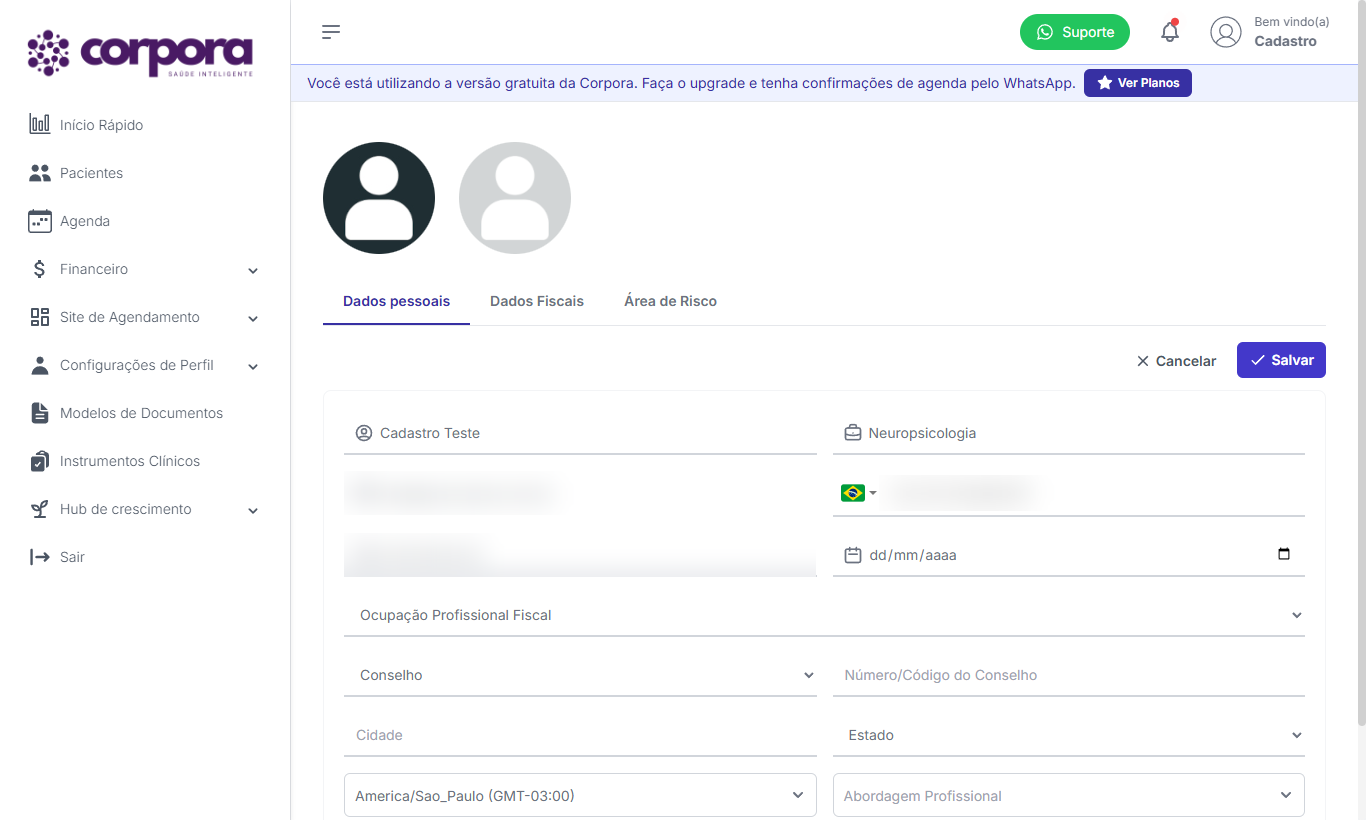Click the Pacientes people icon
The height and width of the screenshot is (820, 1366).
pos(39,173)
